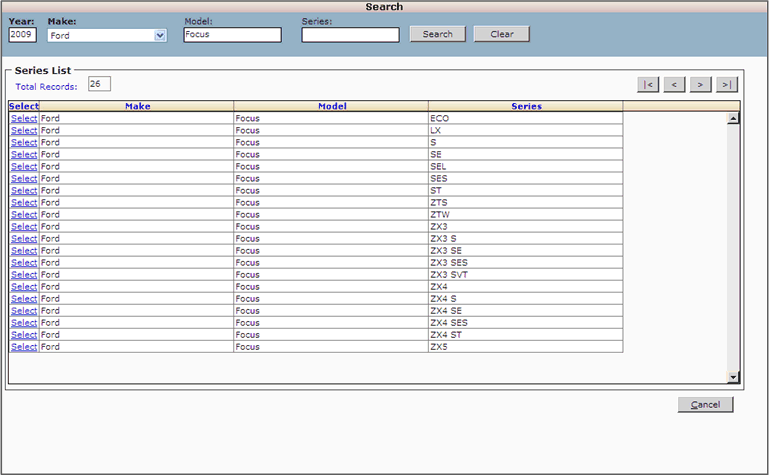Select the ZTS series row

(24, 202)
